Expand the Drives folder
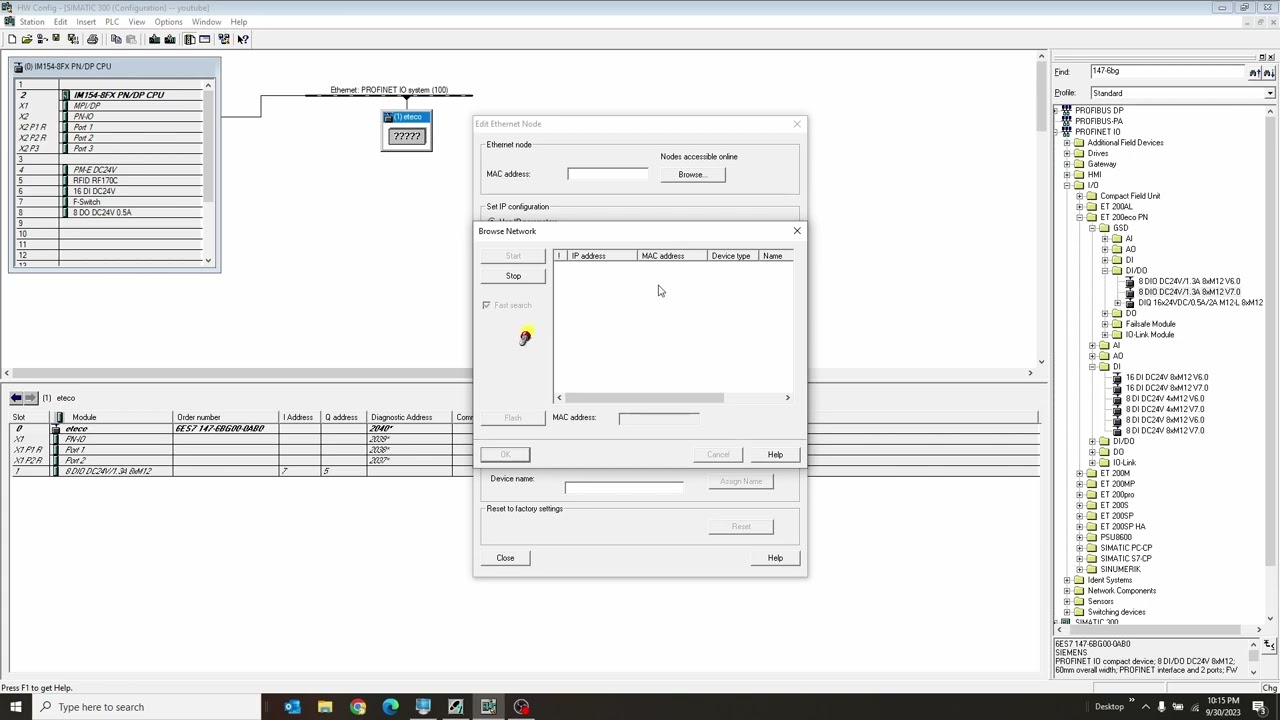Image resolution: width=1280 pixels, height=720 pixels. click(x=1067, y=153)
